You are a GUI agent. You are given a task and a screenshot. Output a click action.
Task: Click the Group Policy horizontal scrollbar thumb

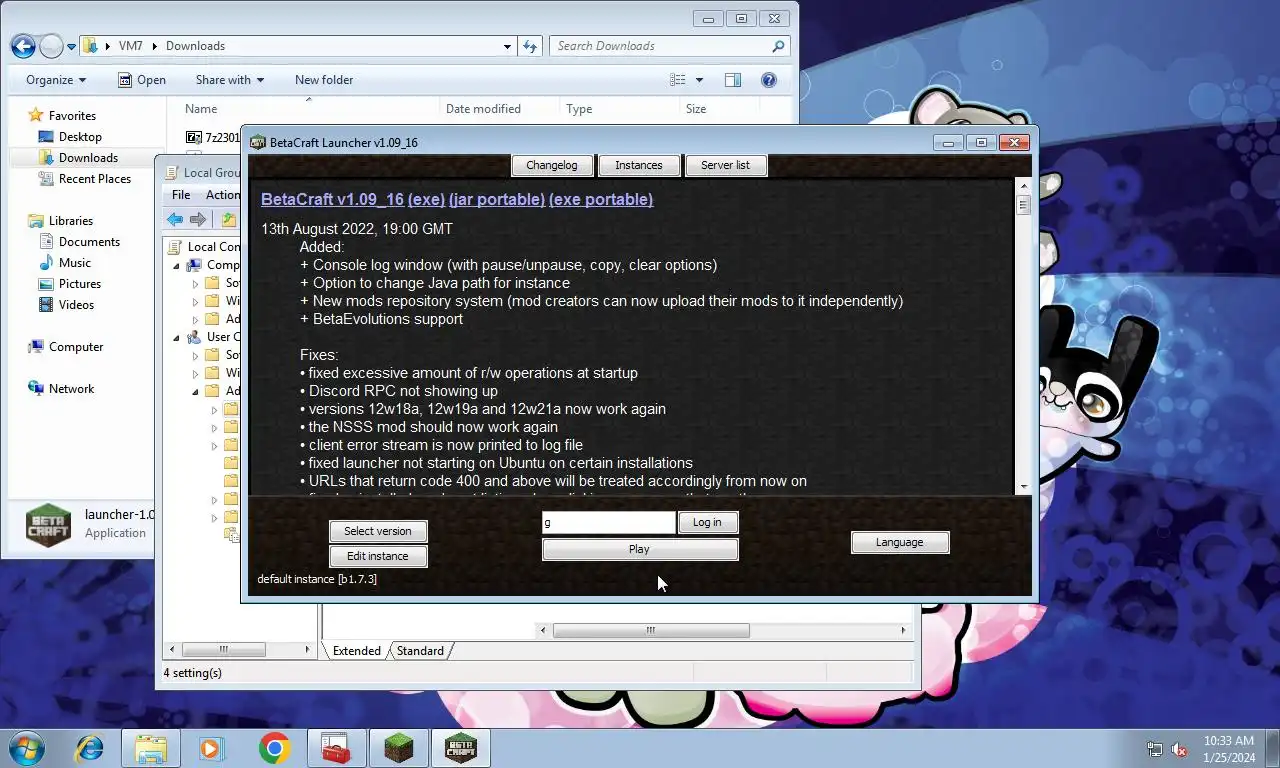pyautogui.click(x=651, y=630)
